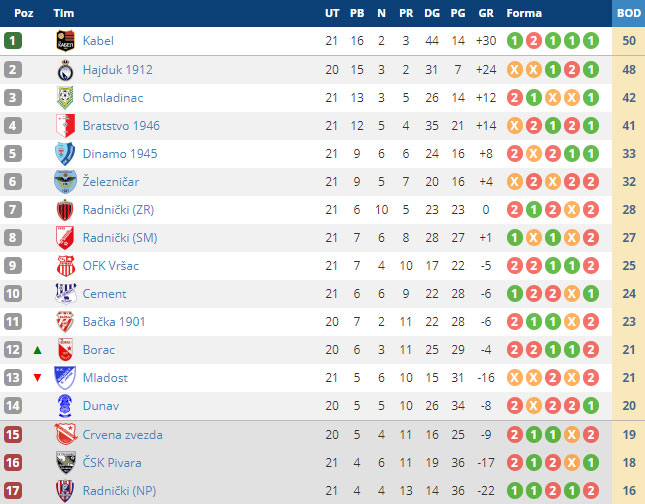
Task: Click the Dunav team logo
Action: [x=66, y=406]
